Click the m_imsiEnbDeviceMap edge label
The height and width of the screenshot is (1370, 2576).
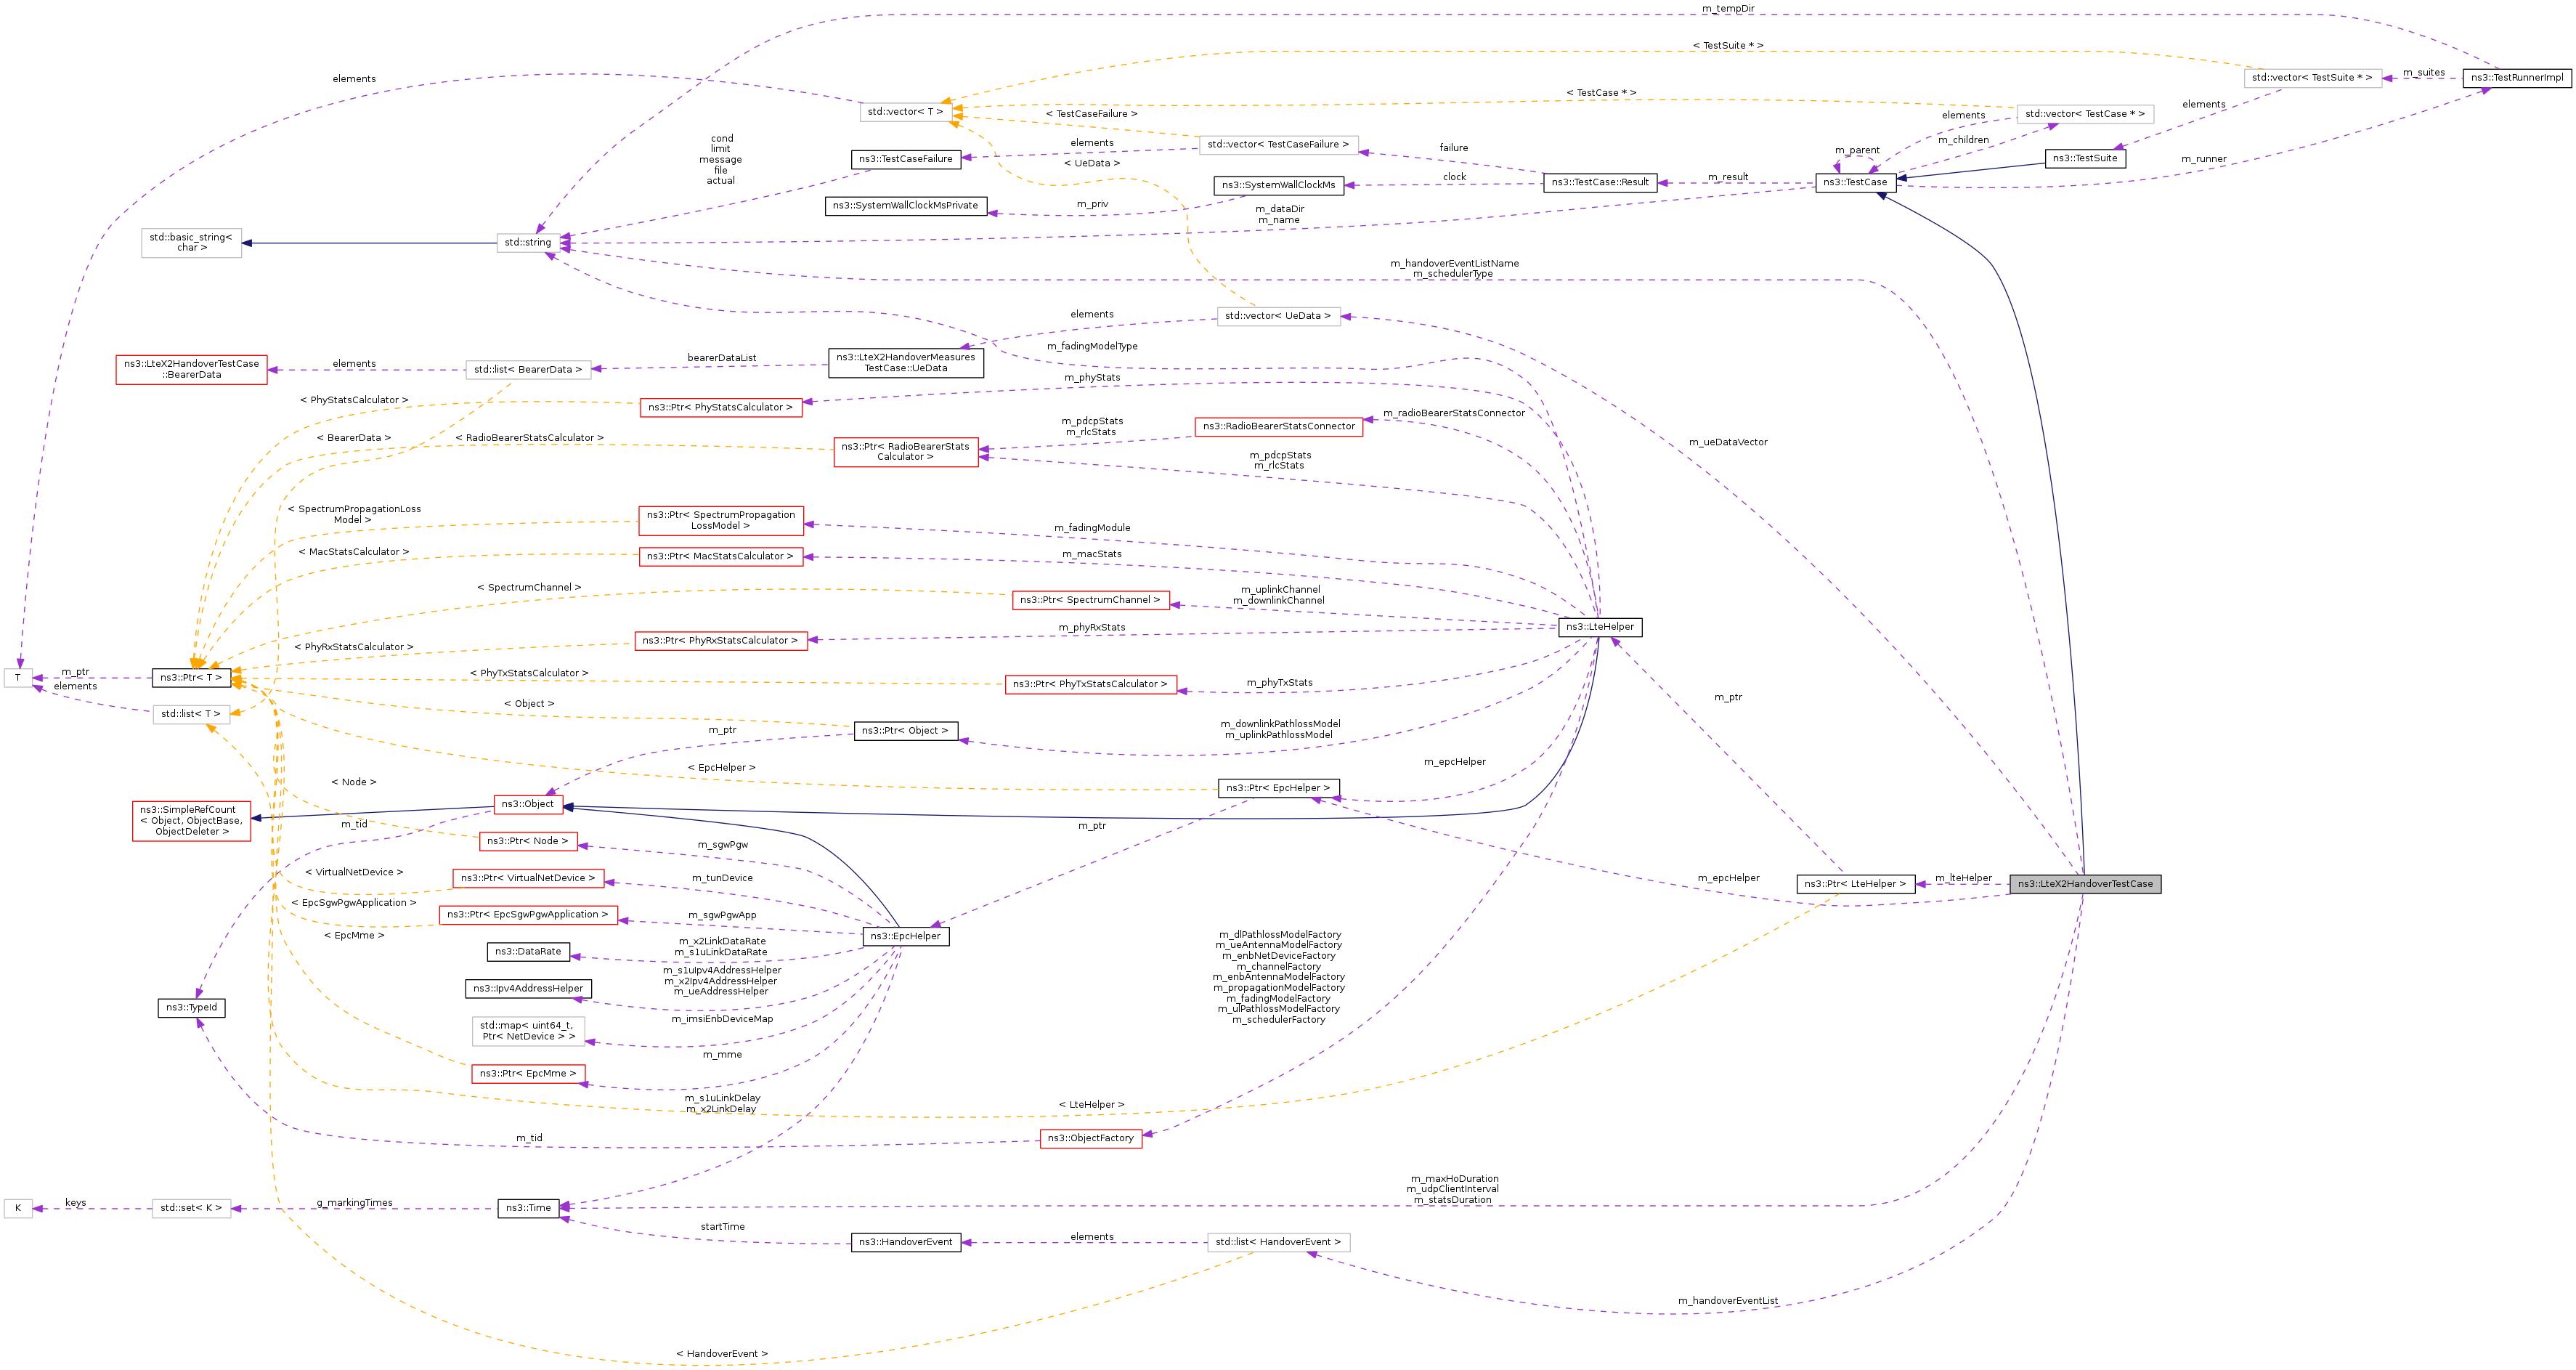click(x=722, y=1020)
